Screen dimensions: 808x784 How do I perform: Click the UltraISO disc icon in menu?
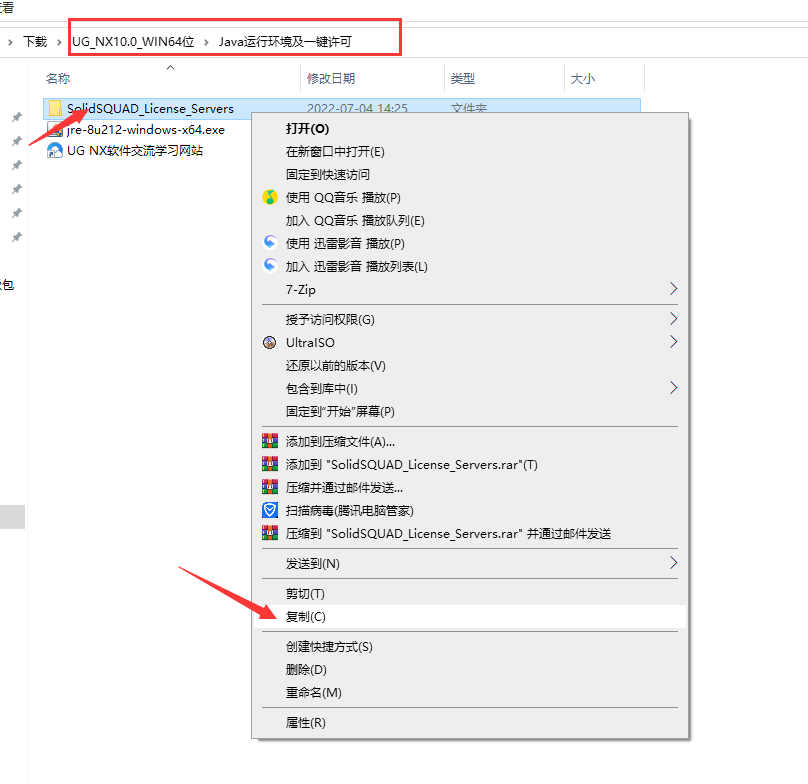(x=270, y=343)
